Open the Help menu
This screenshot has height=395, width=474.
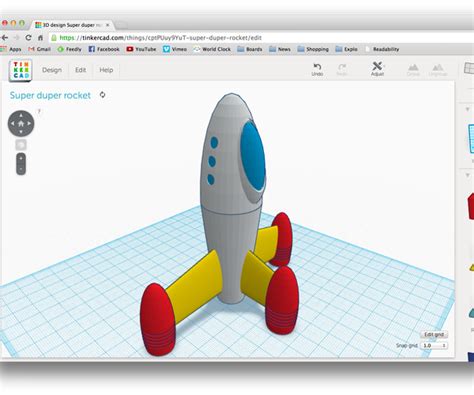pyautogui.click(x=106, y=70)
